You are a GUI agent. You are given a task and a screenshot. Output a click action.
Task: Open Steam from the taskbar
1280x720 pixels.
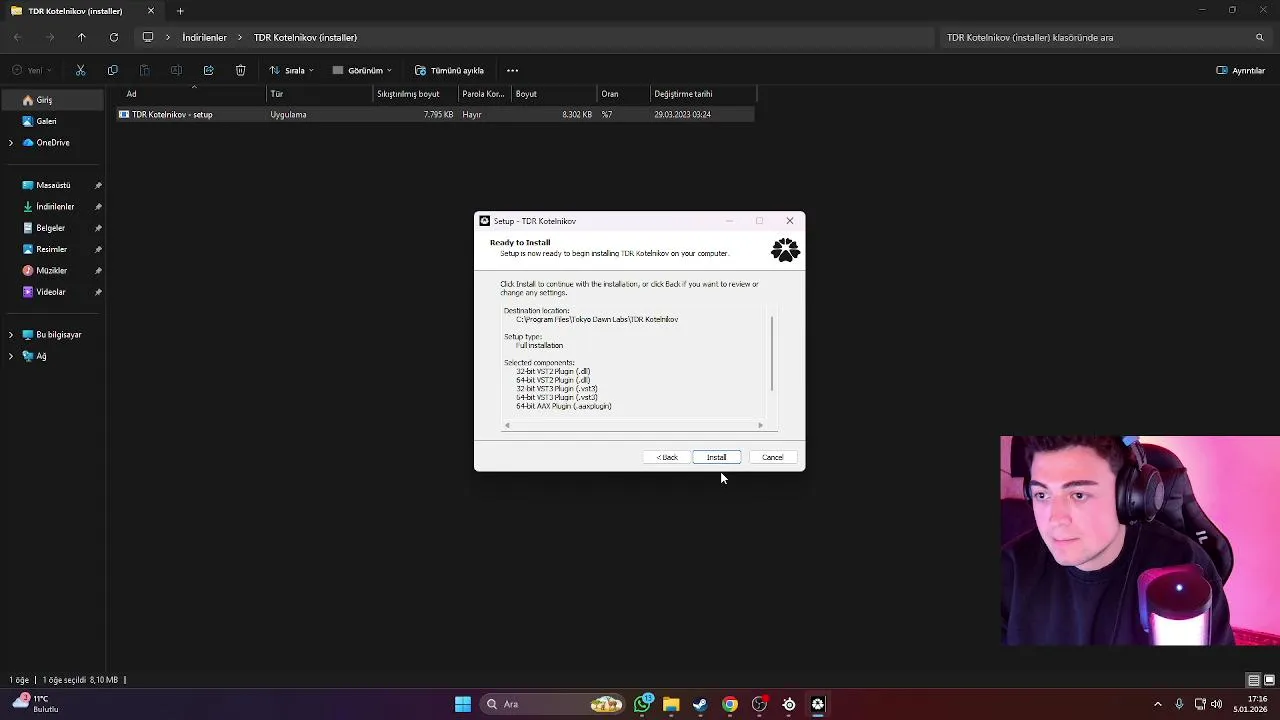click(x=700, y=704)
